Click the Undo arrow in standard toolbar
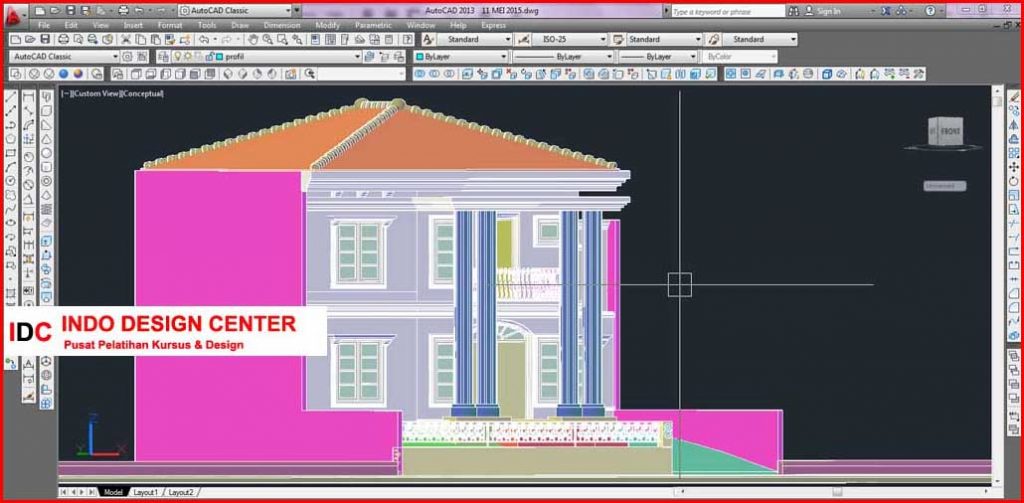 click(204, 40)
